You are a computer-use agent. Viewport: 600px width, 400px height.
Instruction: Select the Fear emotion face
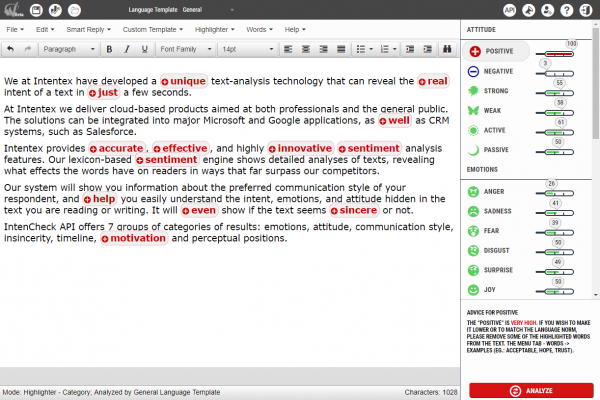[x=473, y=231]
